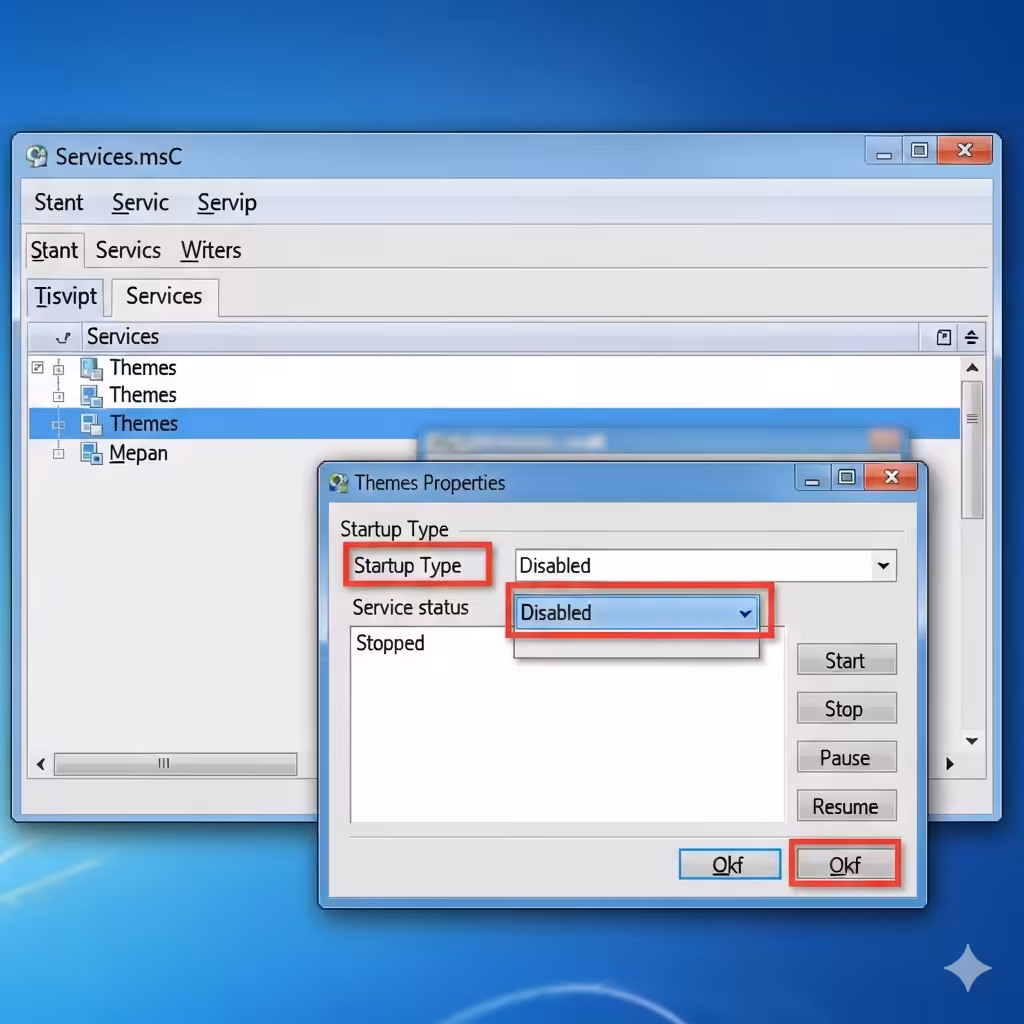Click the Pause button
The image size is (1024, 1024).
846,758
